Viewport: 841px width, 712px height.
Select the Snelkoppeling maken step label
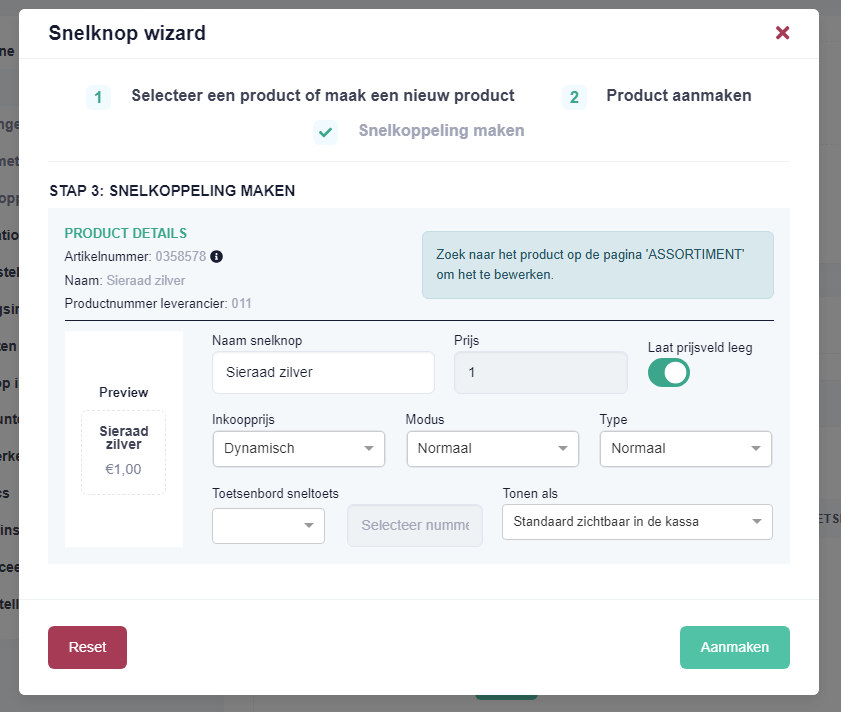coord(441,130)
